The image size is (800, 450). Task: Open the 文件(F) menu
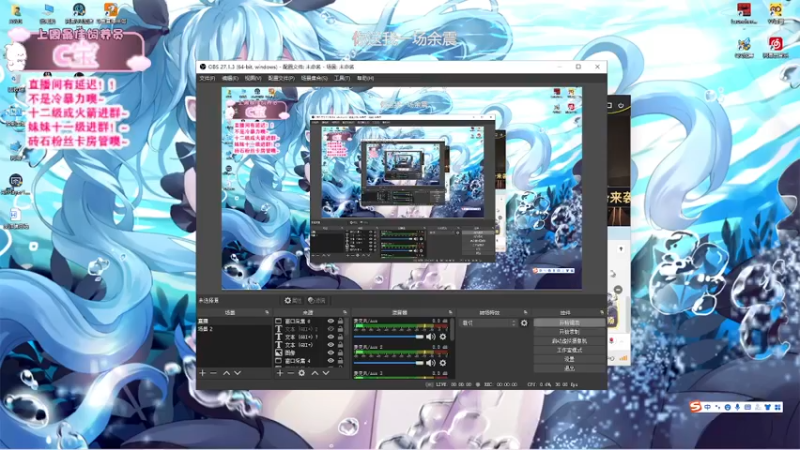point(207,79)
